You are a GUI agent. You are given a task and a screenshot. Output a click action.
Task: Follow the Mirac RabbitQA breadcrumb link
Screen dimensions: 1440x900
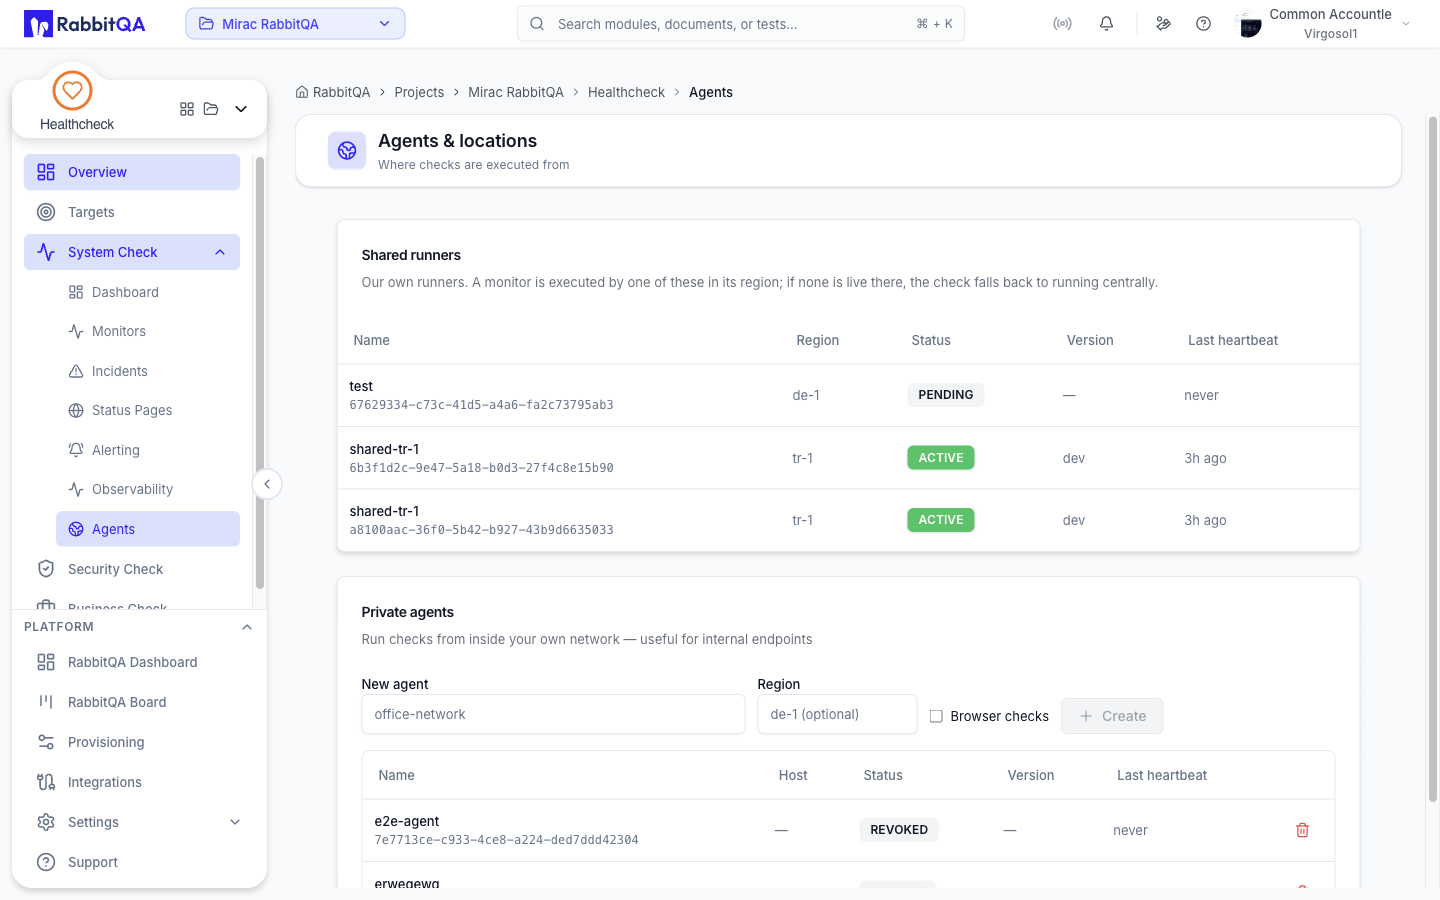click(x=516, y=92)
